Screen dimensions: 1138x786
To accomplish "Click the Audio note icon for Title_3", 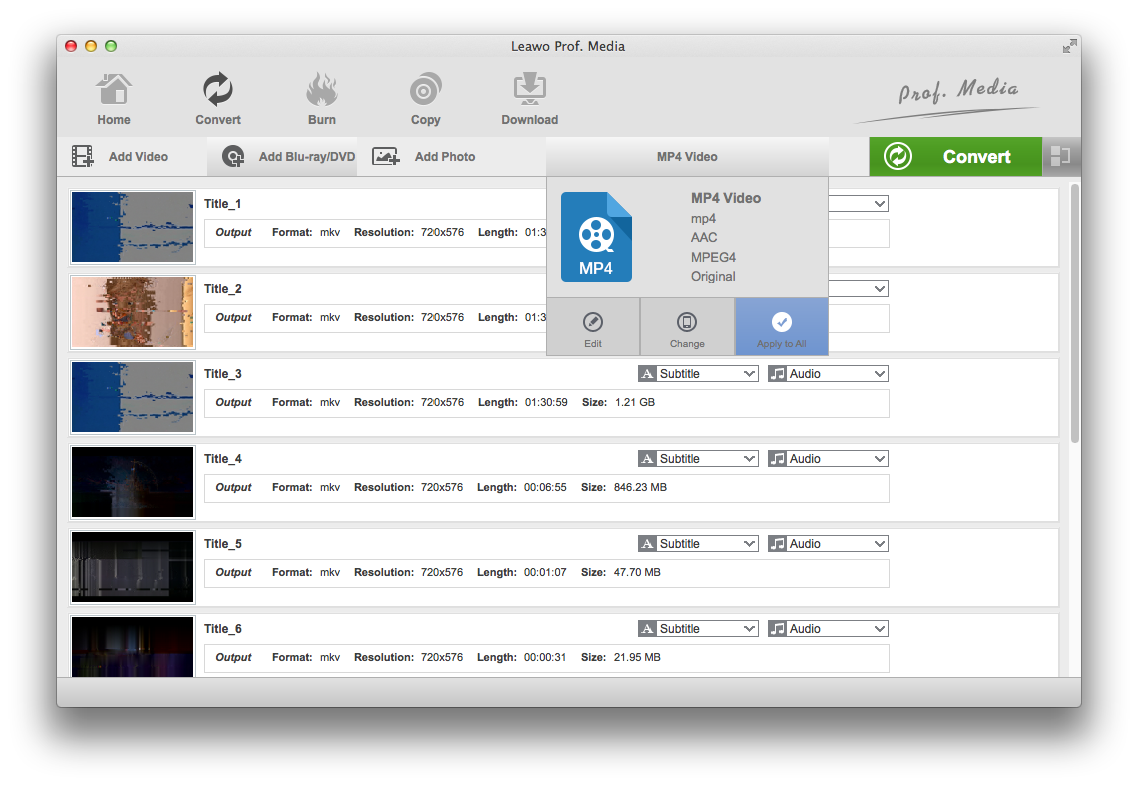I will (x=777, y=374).
